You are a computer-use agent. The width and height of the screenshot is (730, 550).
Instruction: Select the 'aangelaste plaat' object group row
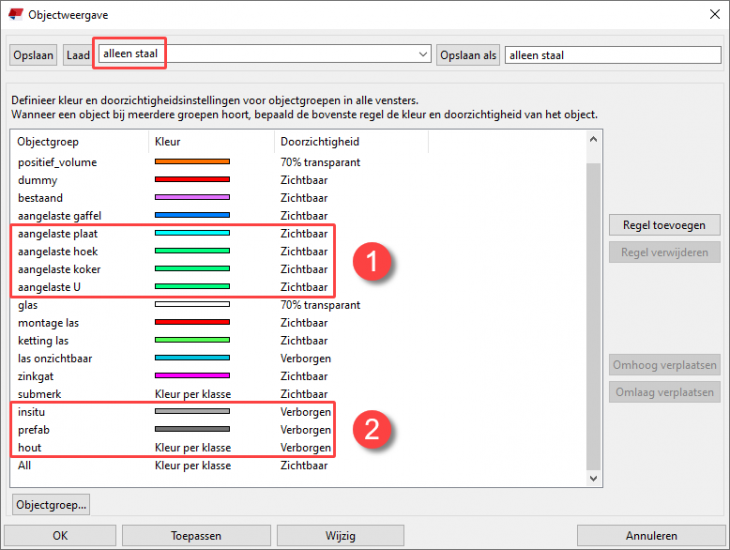click(x=61, y=234)
